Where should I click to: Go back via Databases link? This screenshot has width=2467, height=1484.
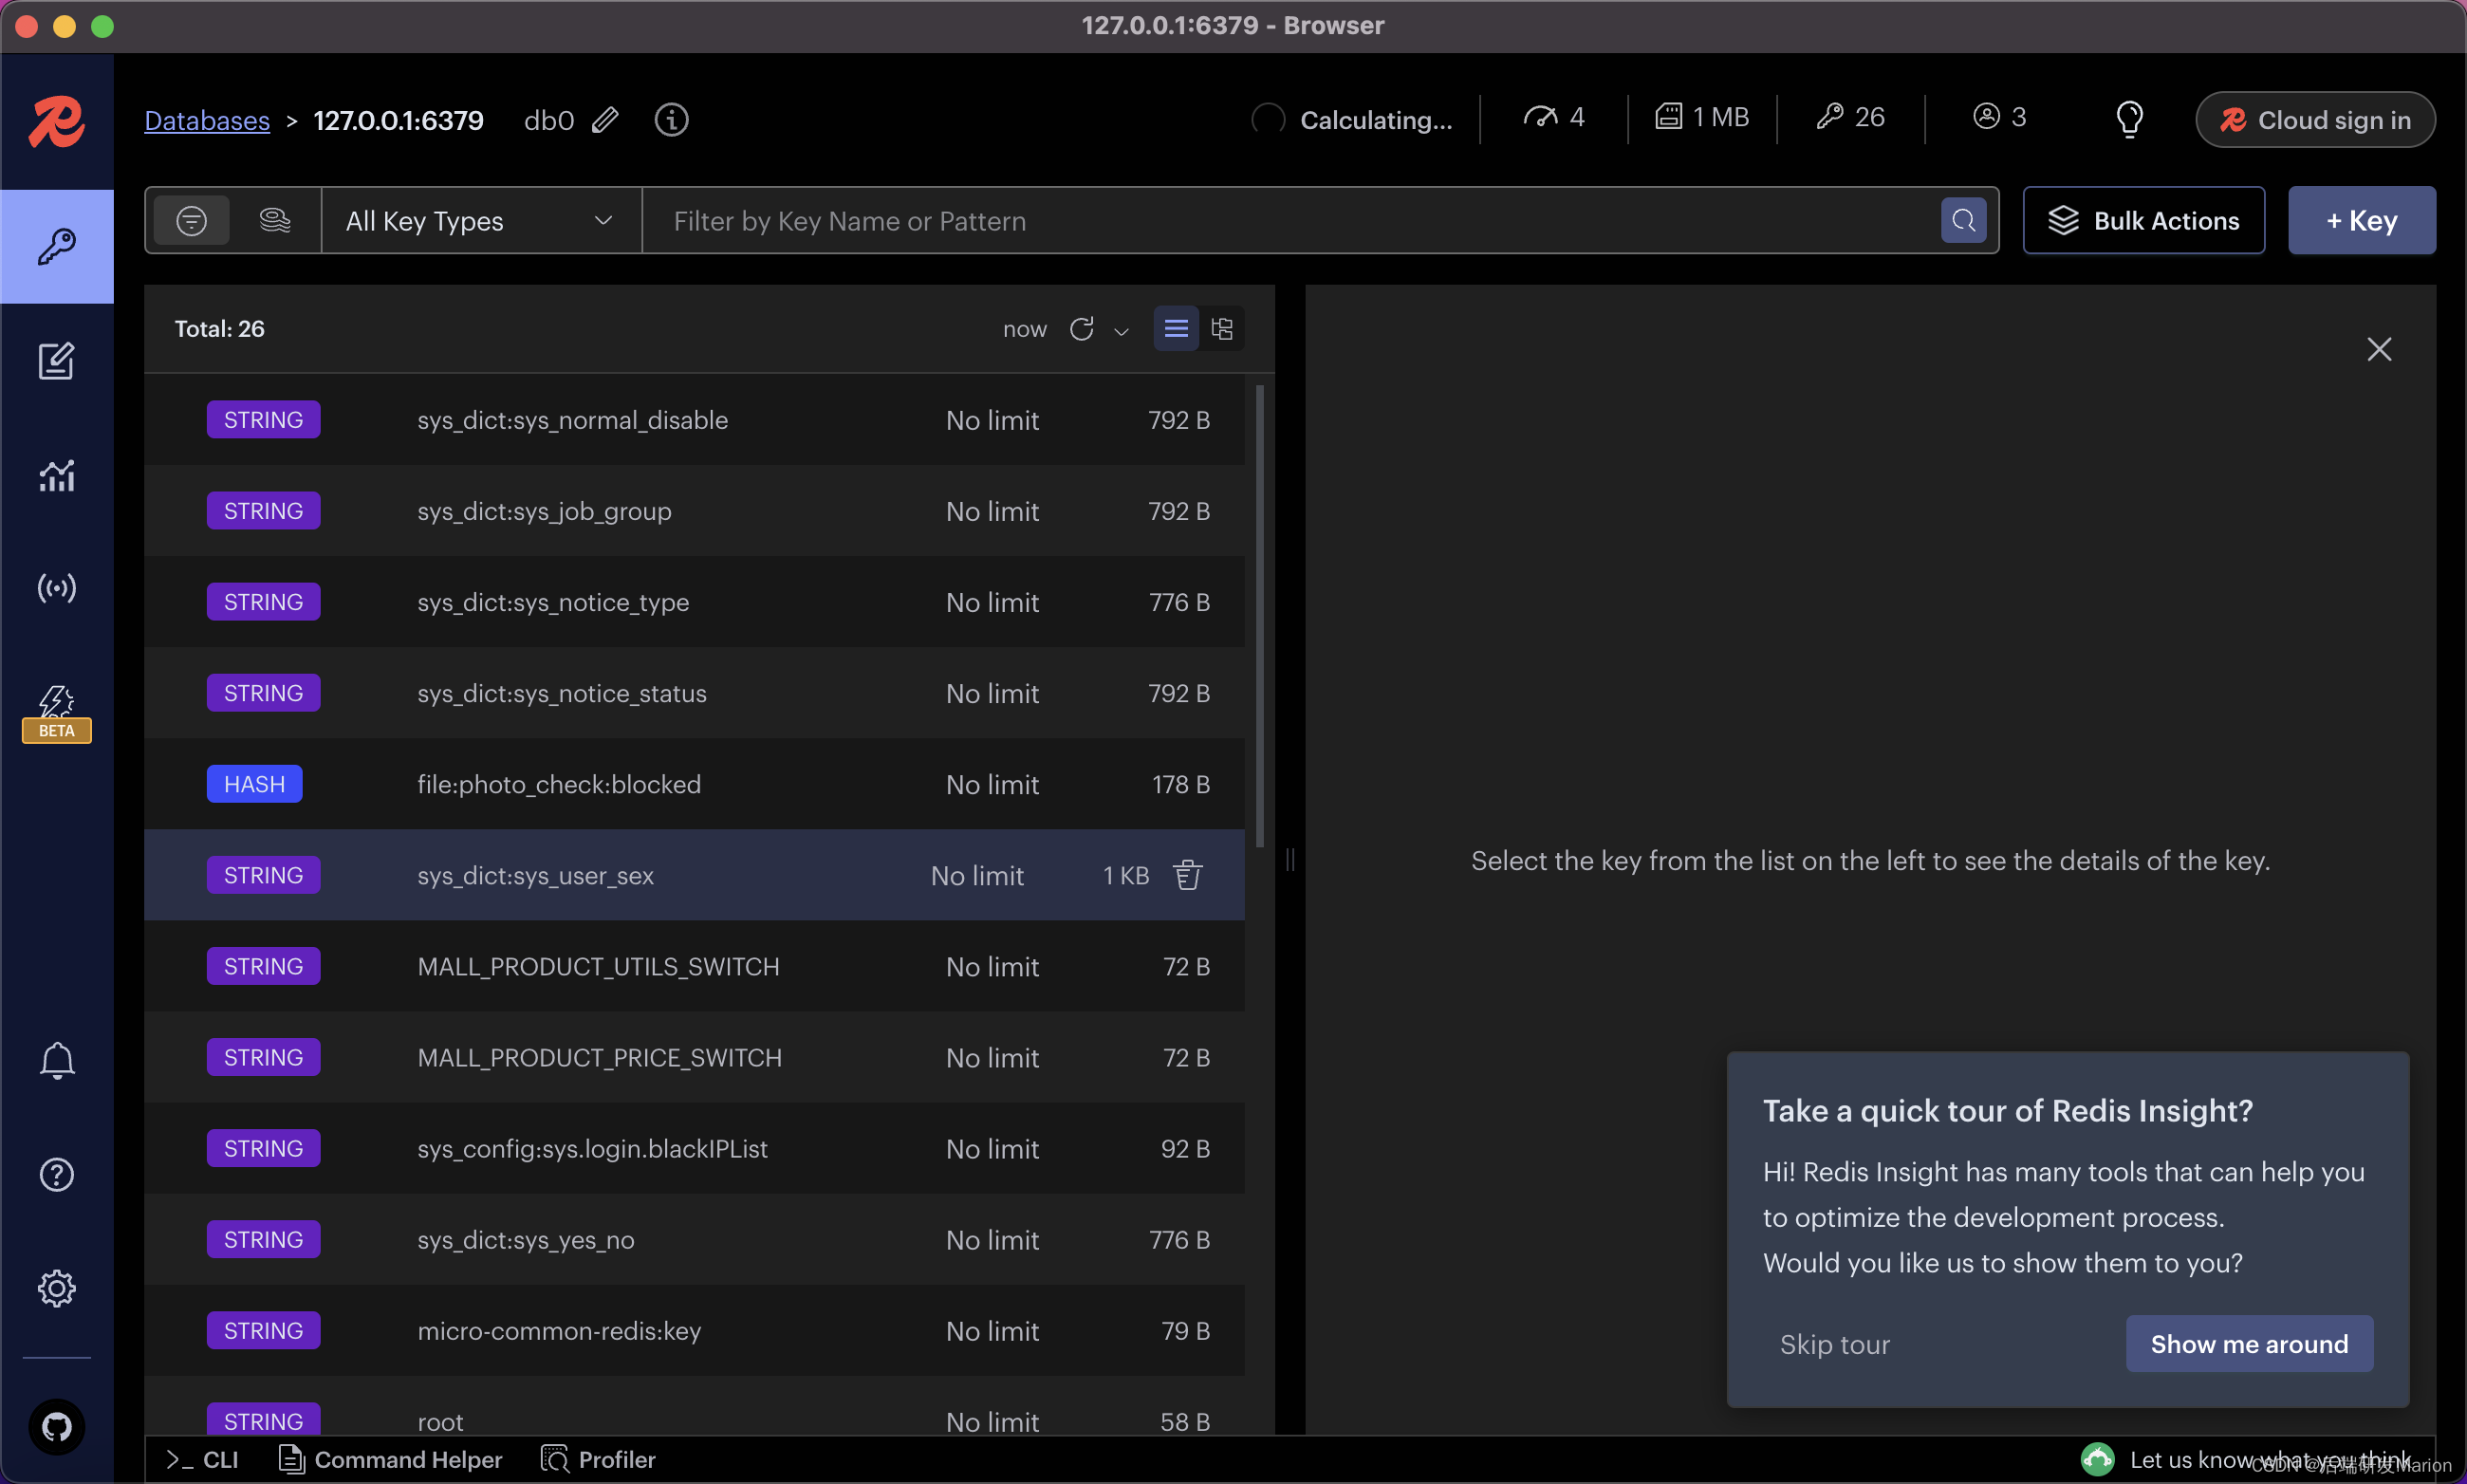point(207,120)
